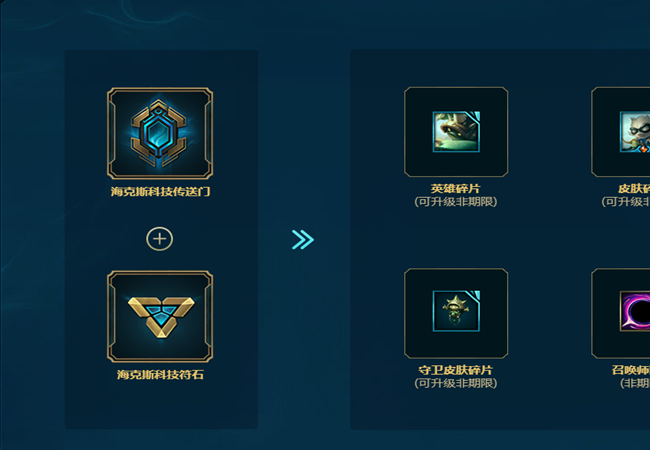
Task: Open the 英雄碎片 champion shard portrait
Action: [x=456, y=131]
